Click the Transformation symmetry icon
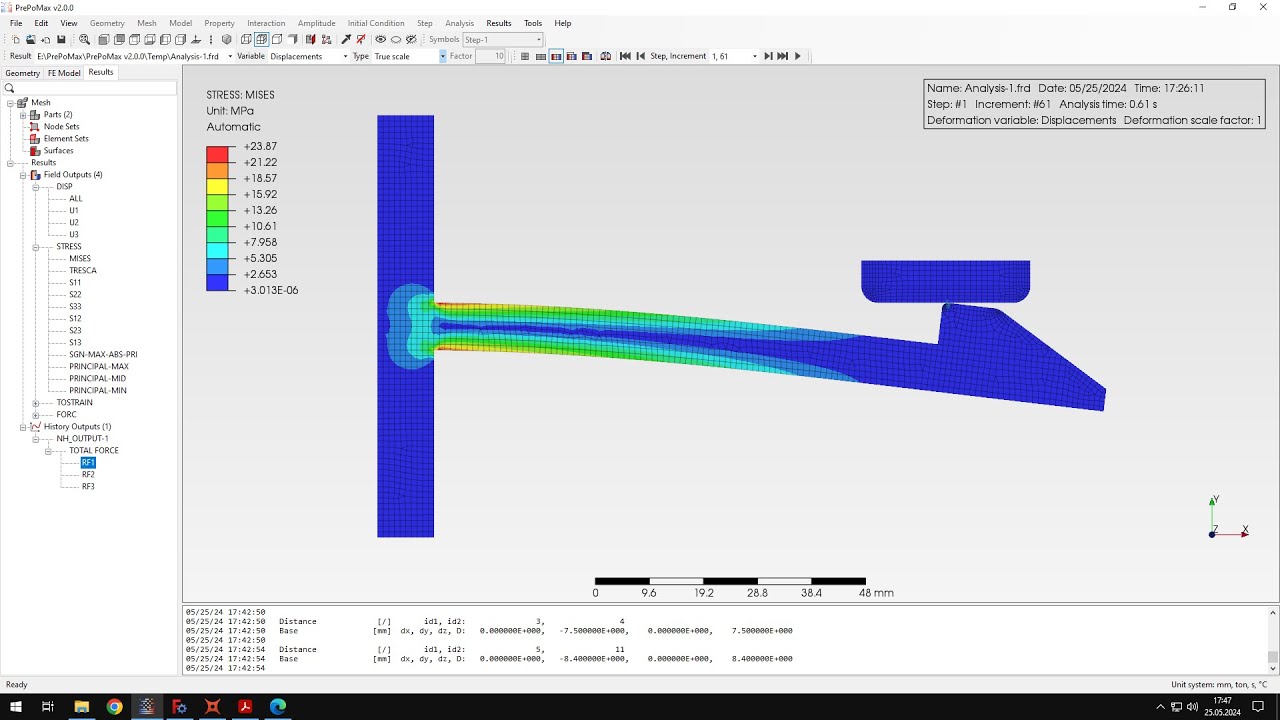This screenshot has width=1280, height=720. [605, 56]
